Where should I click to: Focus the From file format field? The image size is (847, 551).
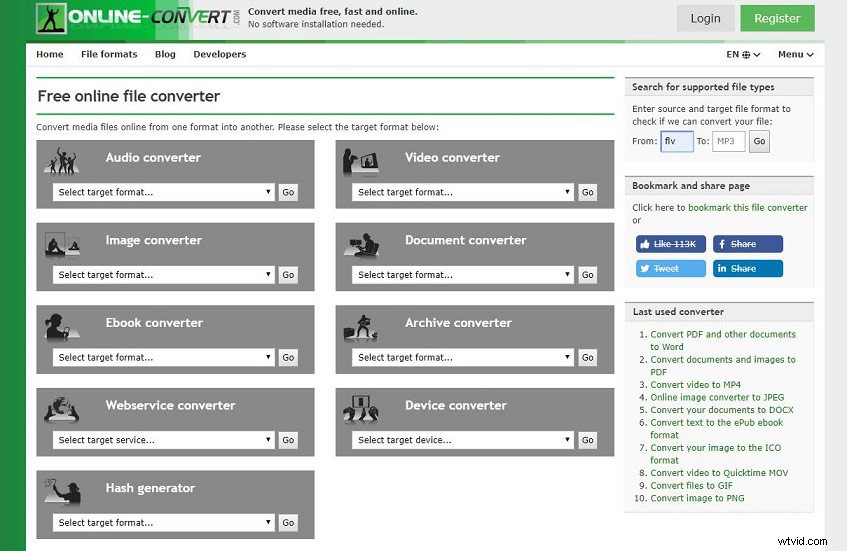click(677, 142)
